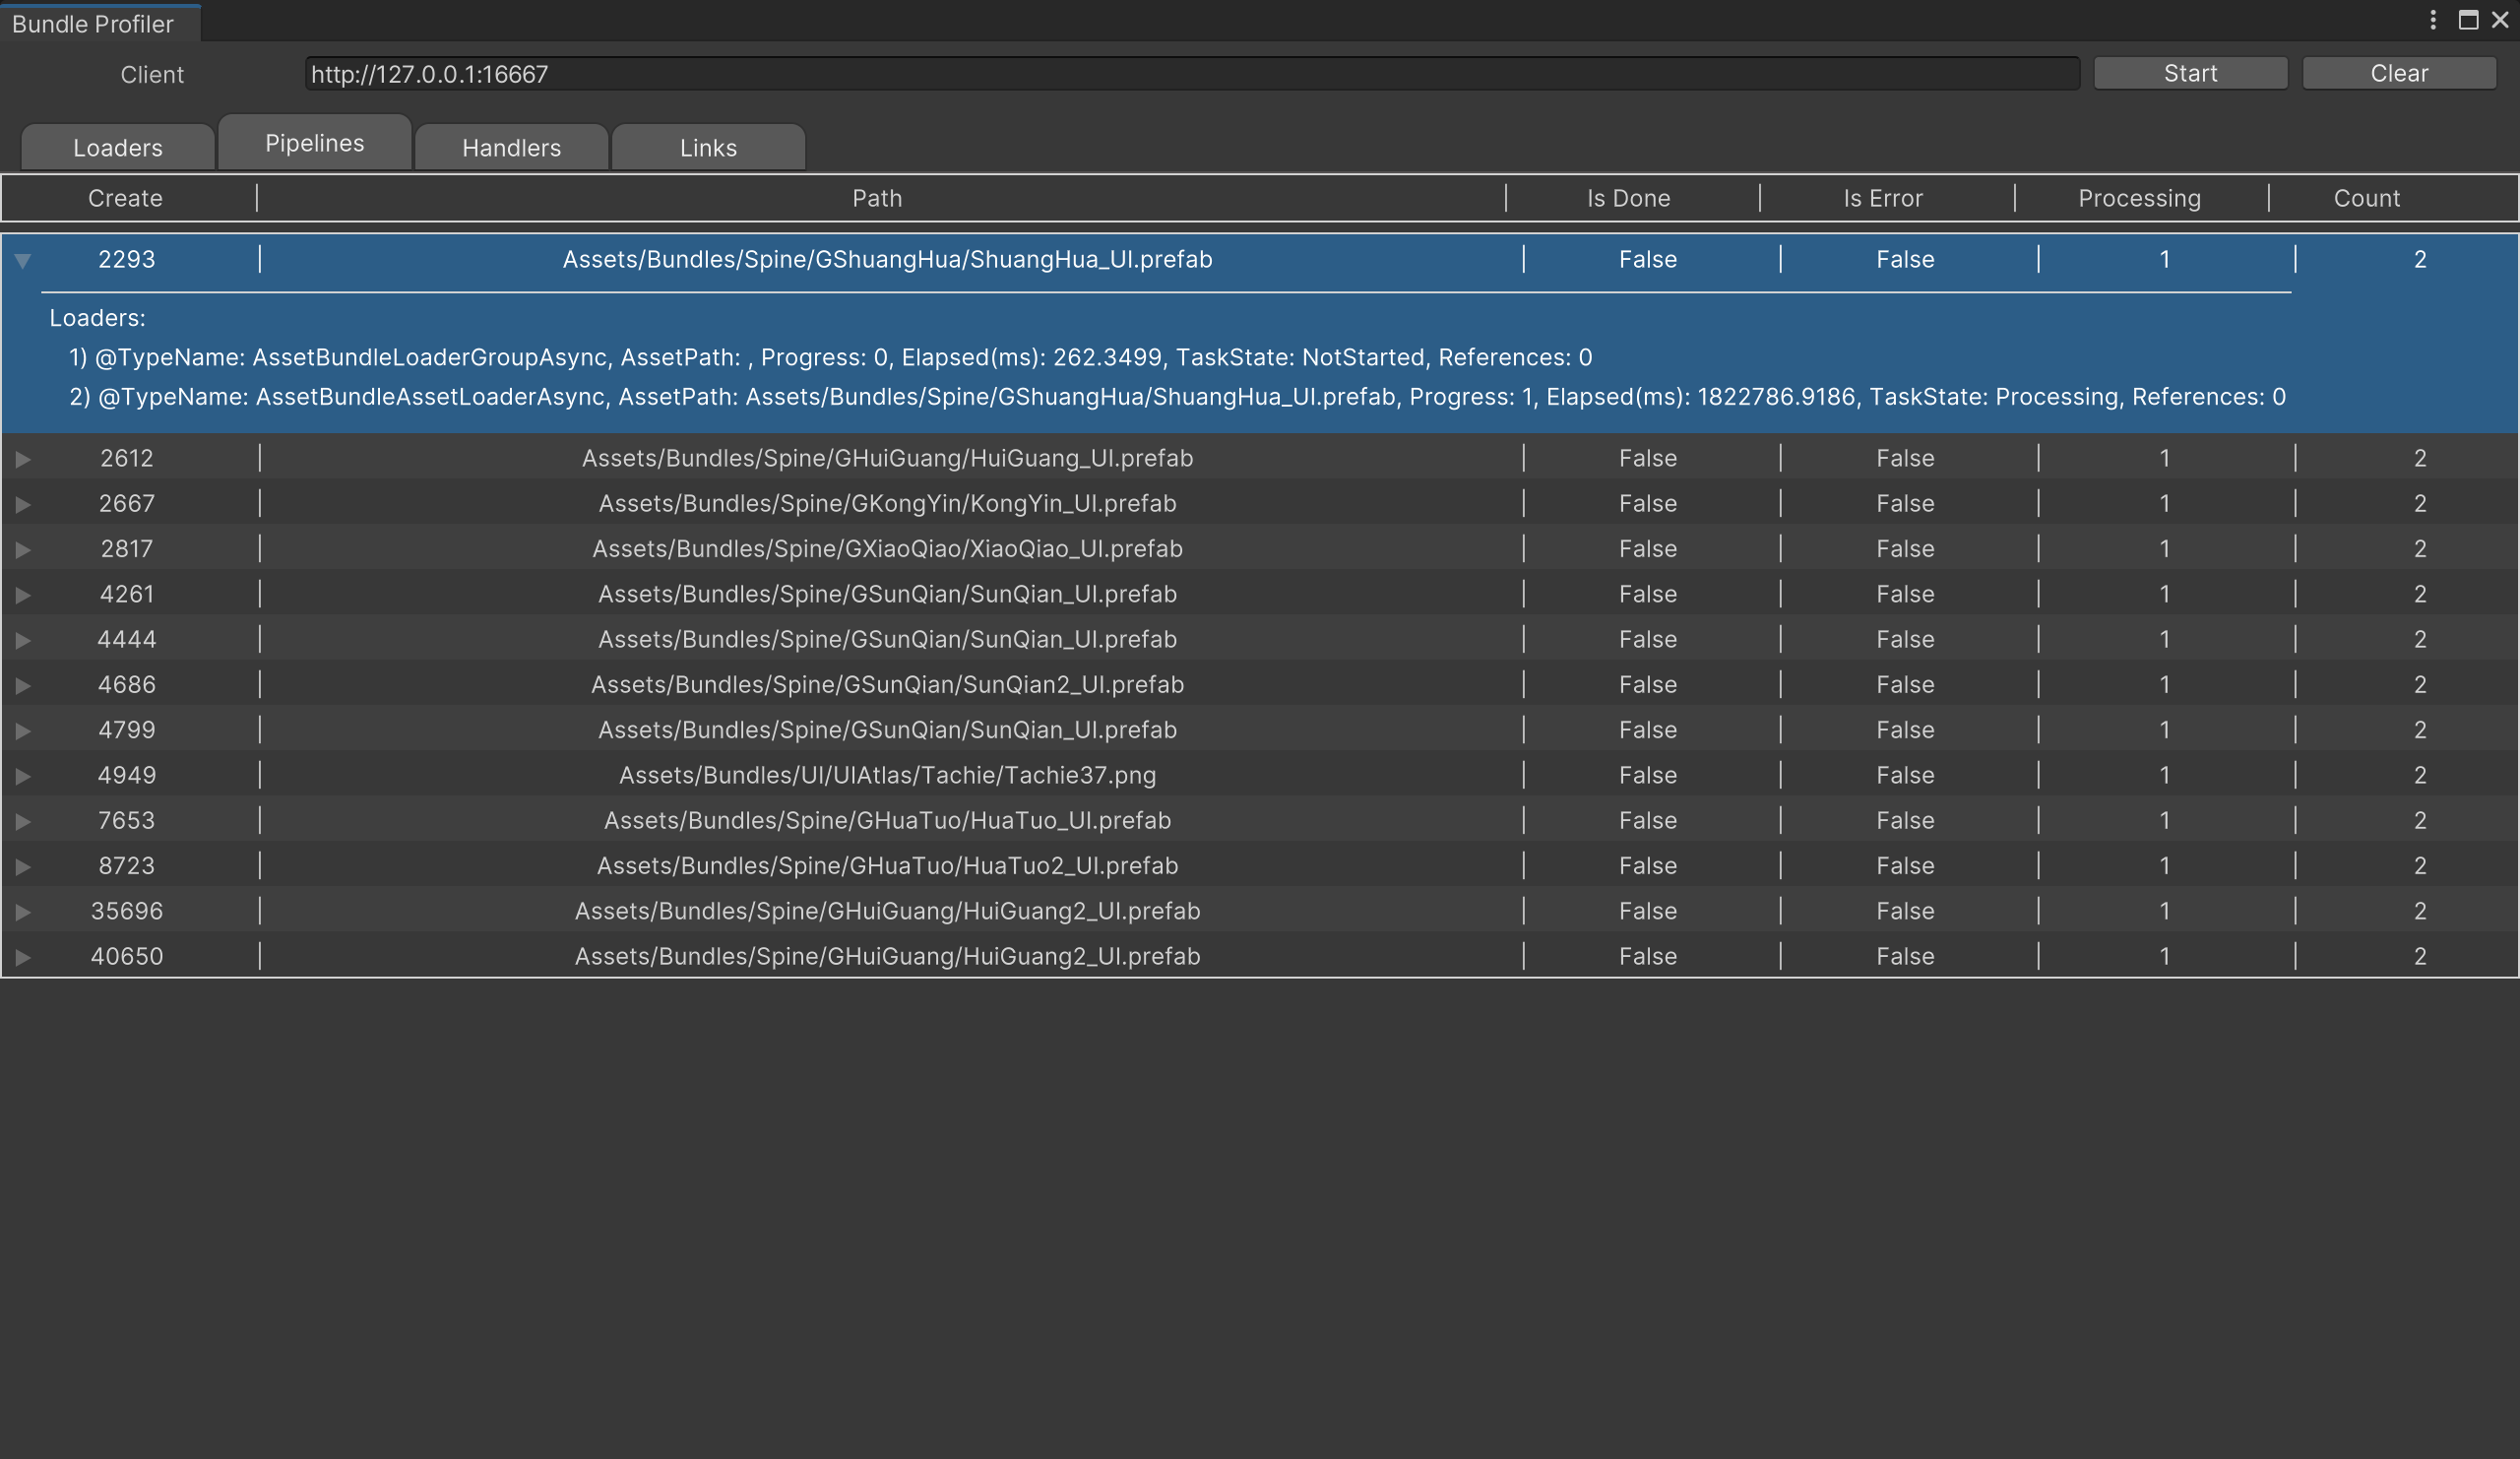Click the Processing column header
Viewport: 2520px width, 1459px height.
[x=2139, y=198]
